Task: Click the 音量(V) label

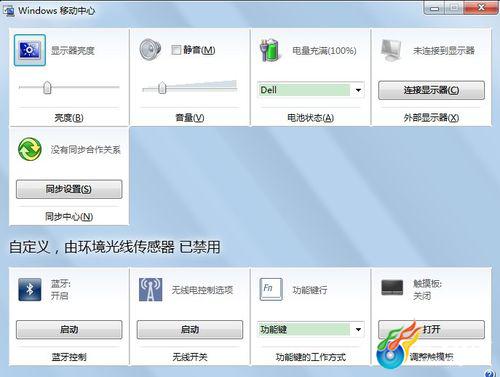Action: tap(190, 118)
